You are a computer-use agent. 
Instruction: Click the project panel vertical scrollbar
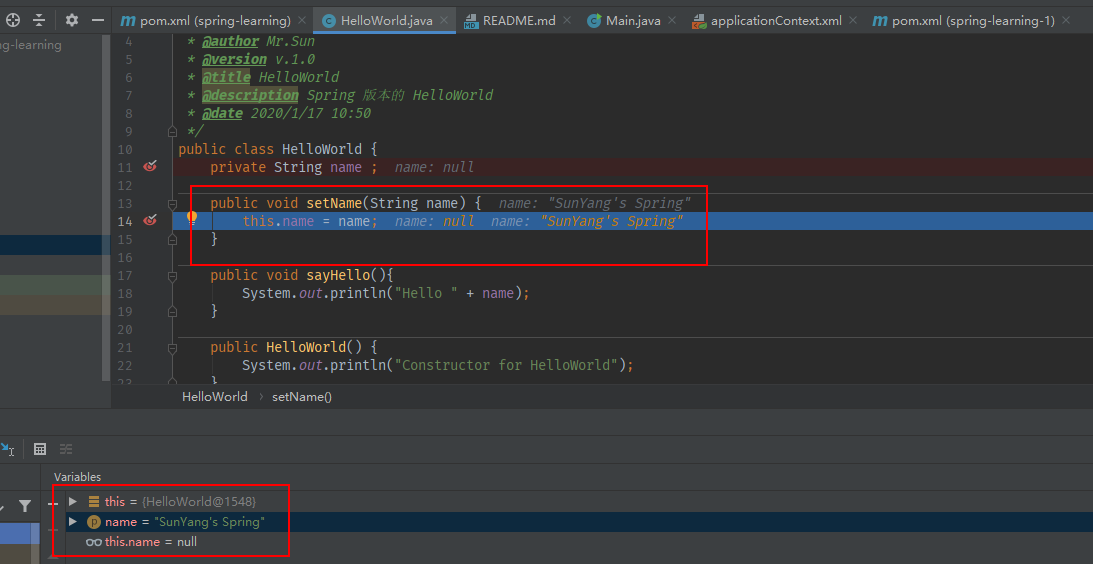106,208
